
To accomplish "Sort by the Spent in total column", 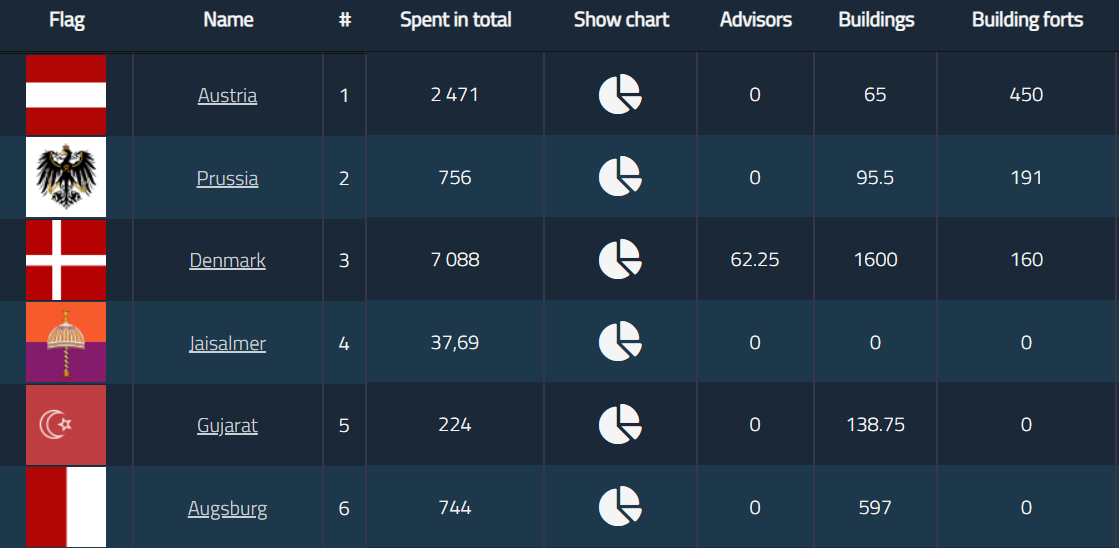I will [455, 20].
